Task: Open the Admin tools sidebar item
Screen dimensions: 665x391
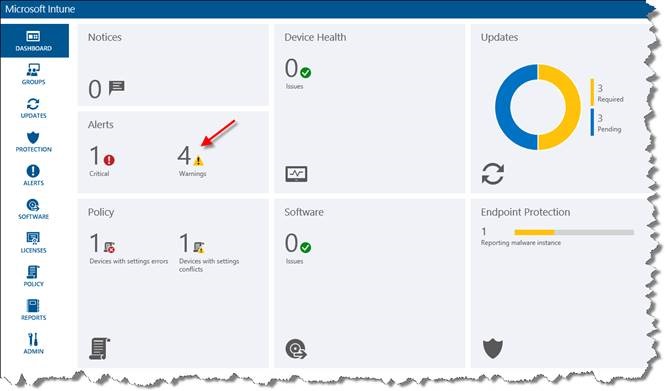Action: coord(34,344)
